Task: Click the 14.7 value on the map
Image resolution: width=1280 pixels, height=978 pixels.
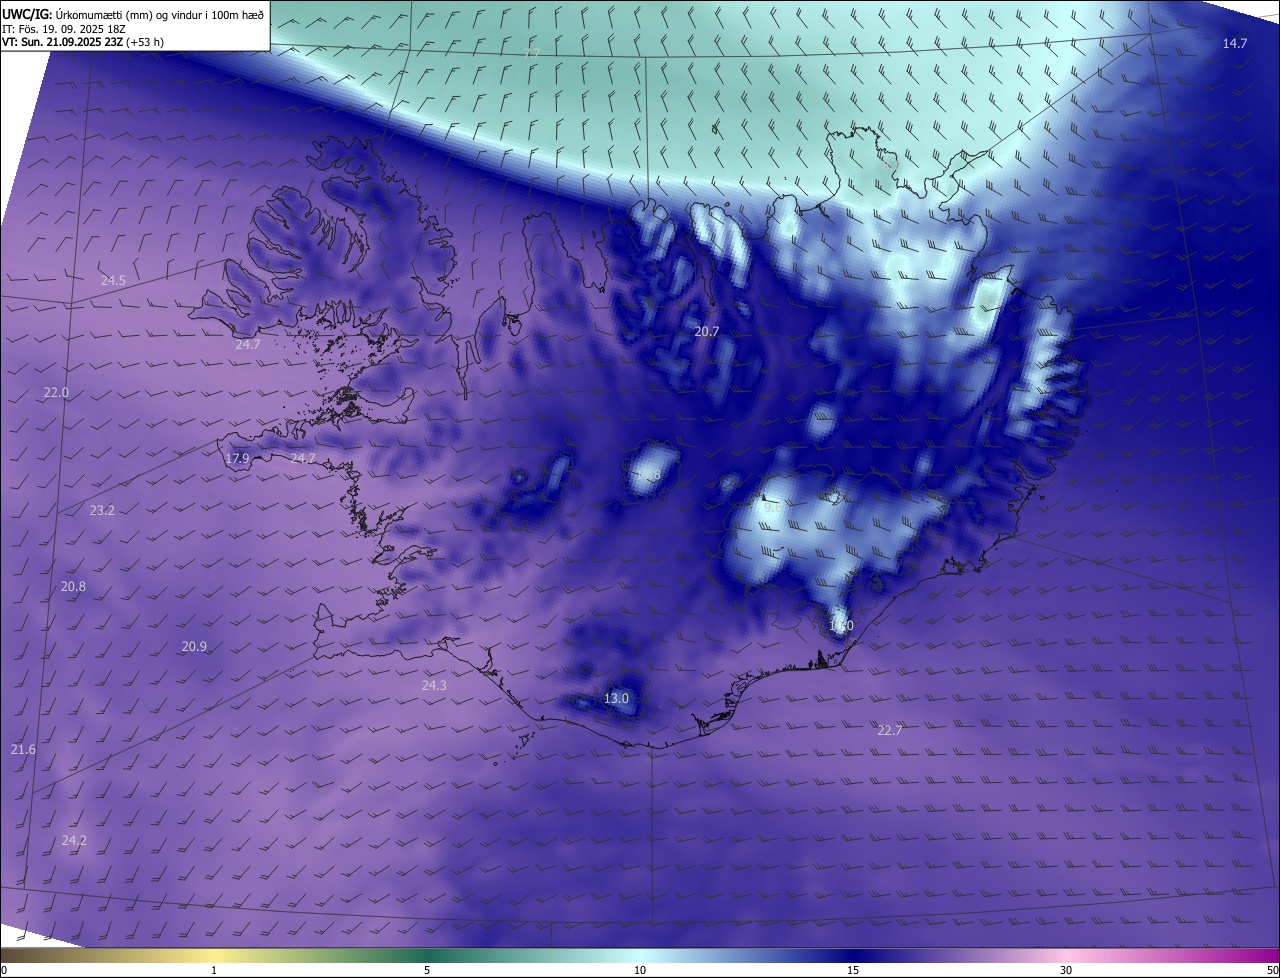Action: (x=1235, y=43)
